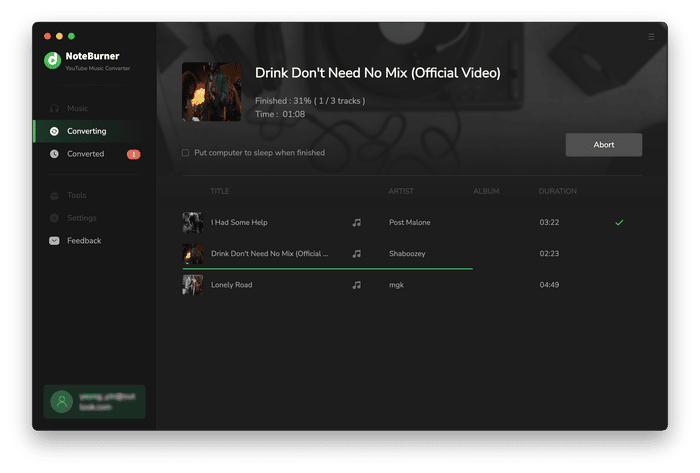Open the account panel with blurred email
Viewport: 700px width, 473px height.
[x=94, y=402]
